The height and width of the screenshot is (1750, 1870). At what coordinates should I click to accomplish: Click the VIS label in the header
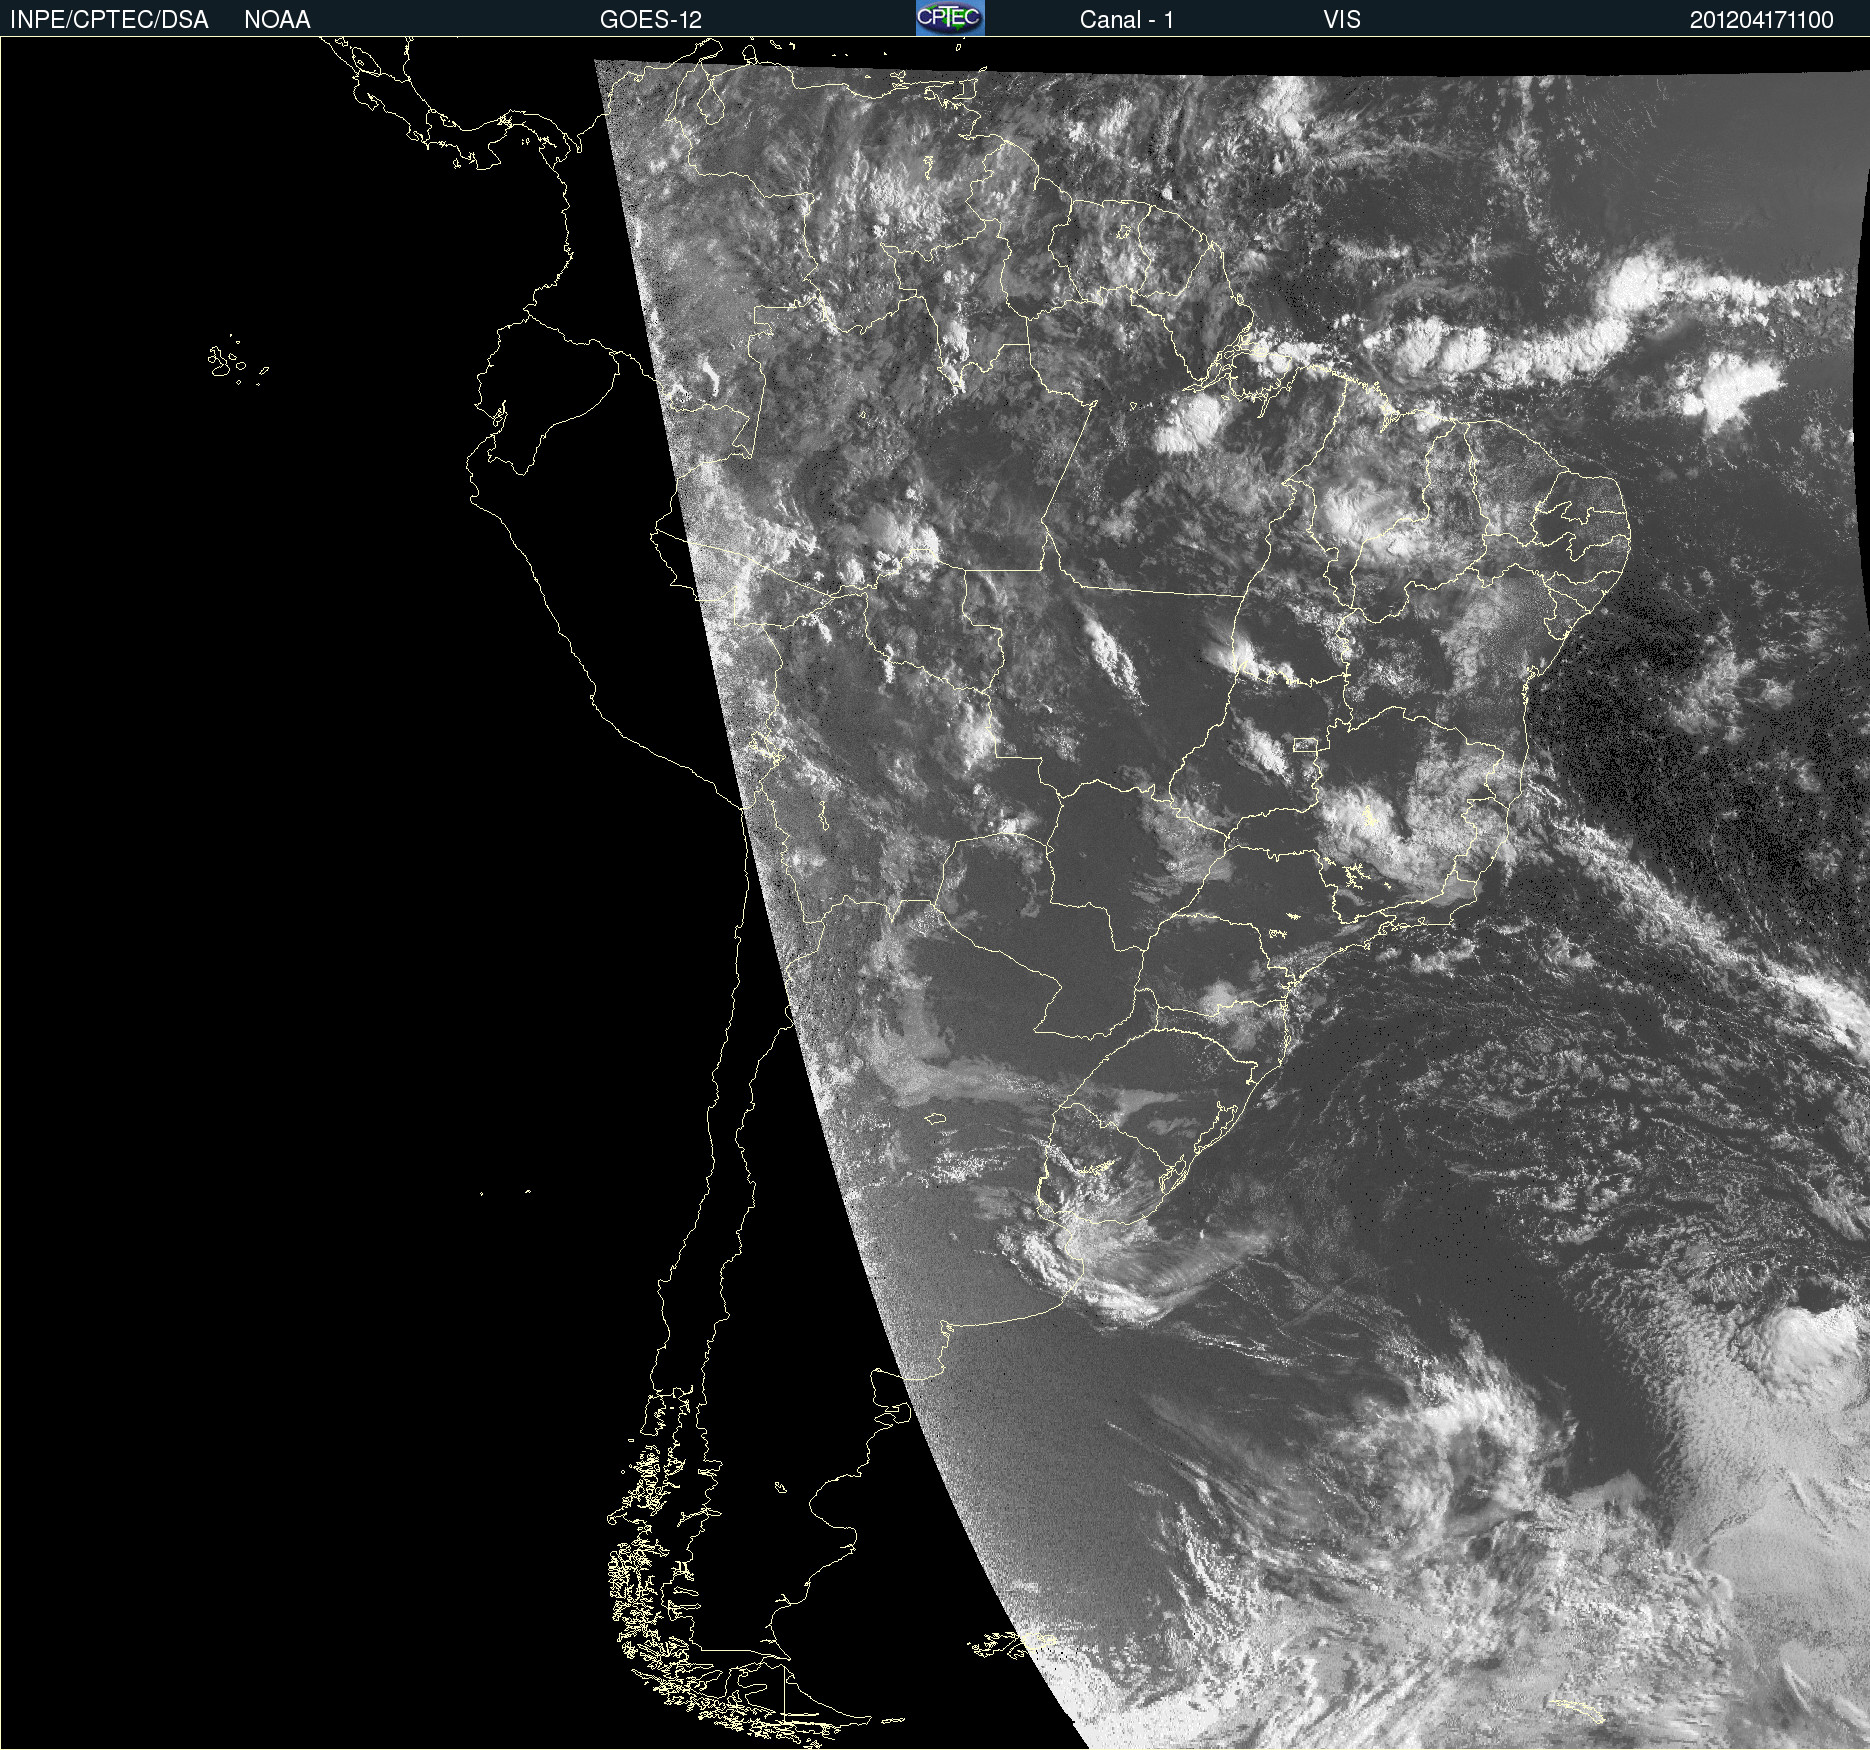point(1342,20)
